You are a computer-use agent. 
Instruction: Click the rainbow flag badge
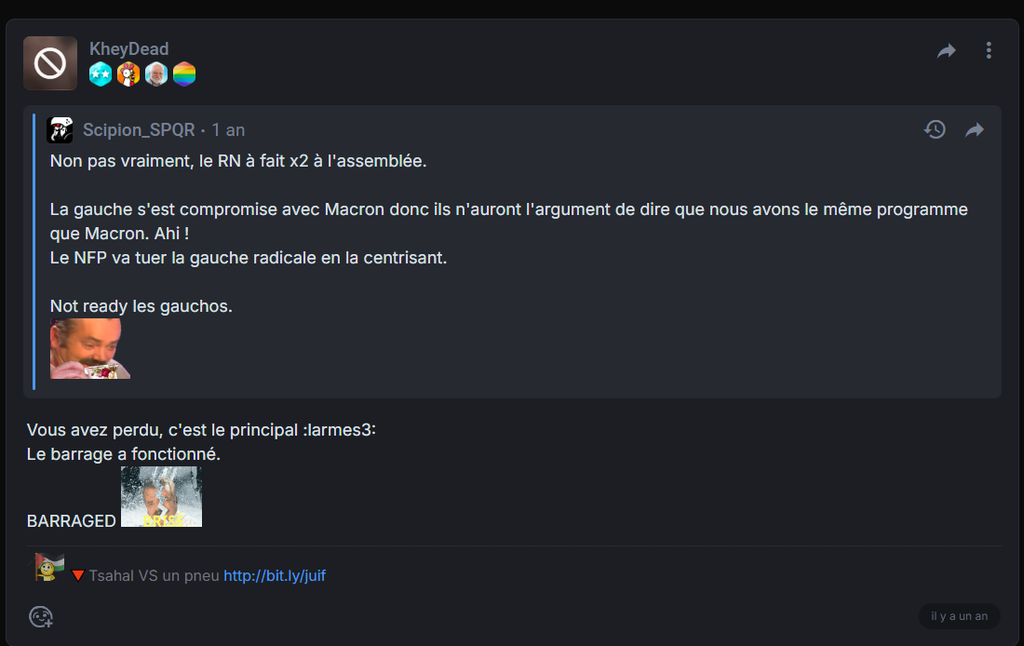click(x=184, y=74)
